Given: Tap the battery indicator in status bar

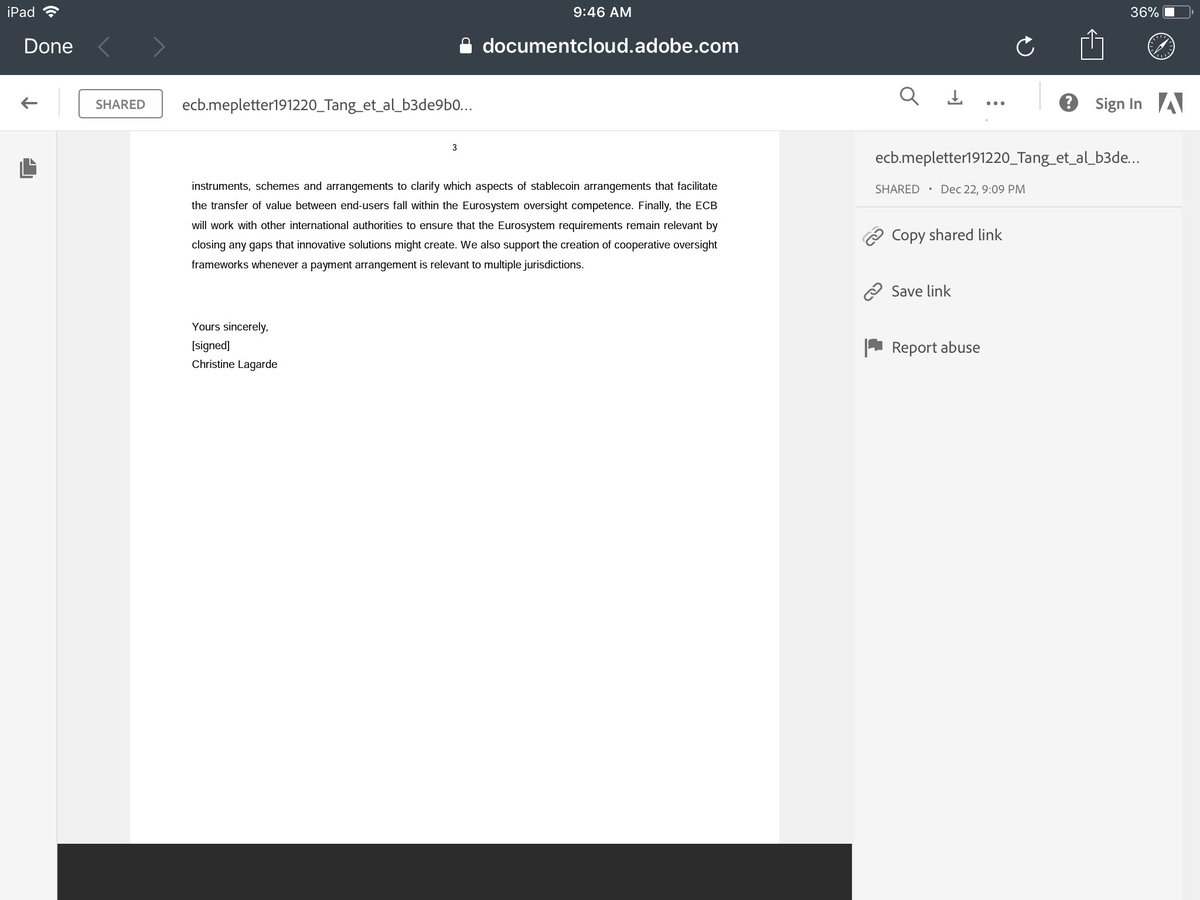Looking at the screenshot, I should (x=1176, y=12).
